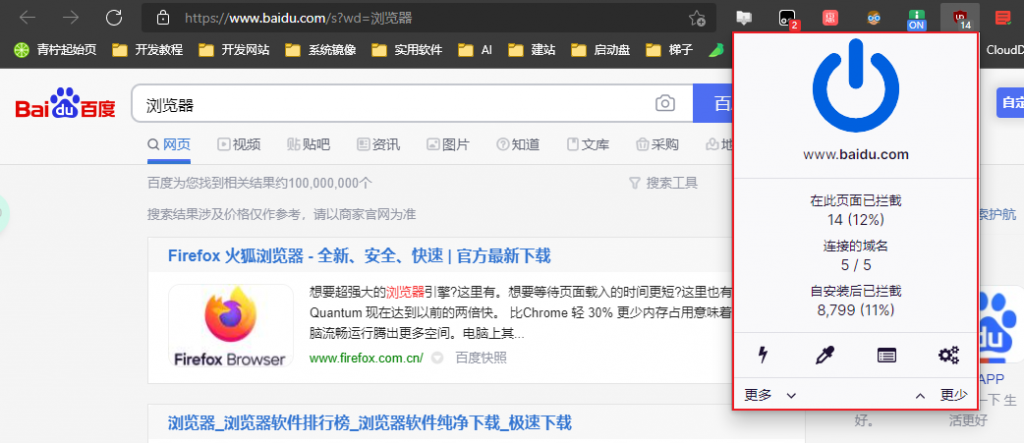Image resolution: width=1024 pixels, height=443 pixels.
Task: Expand the 更多 section in popup
Action: (770, 395)
